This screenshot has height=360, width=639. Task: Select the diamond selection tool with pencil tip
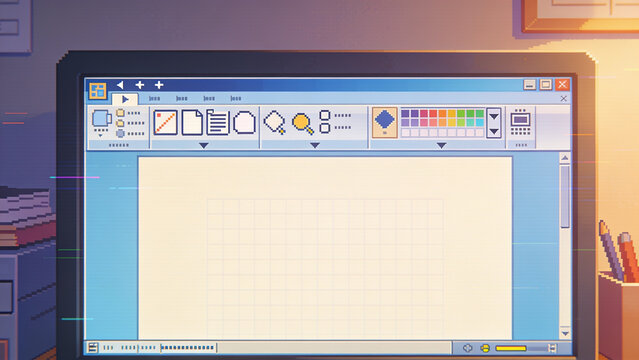275,122
